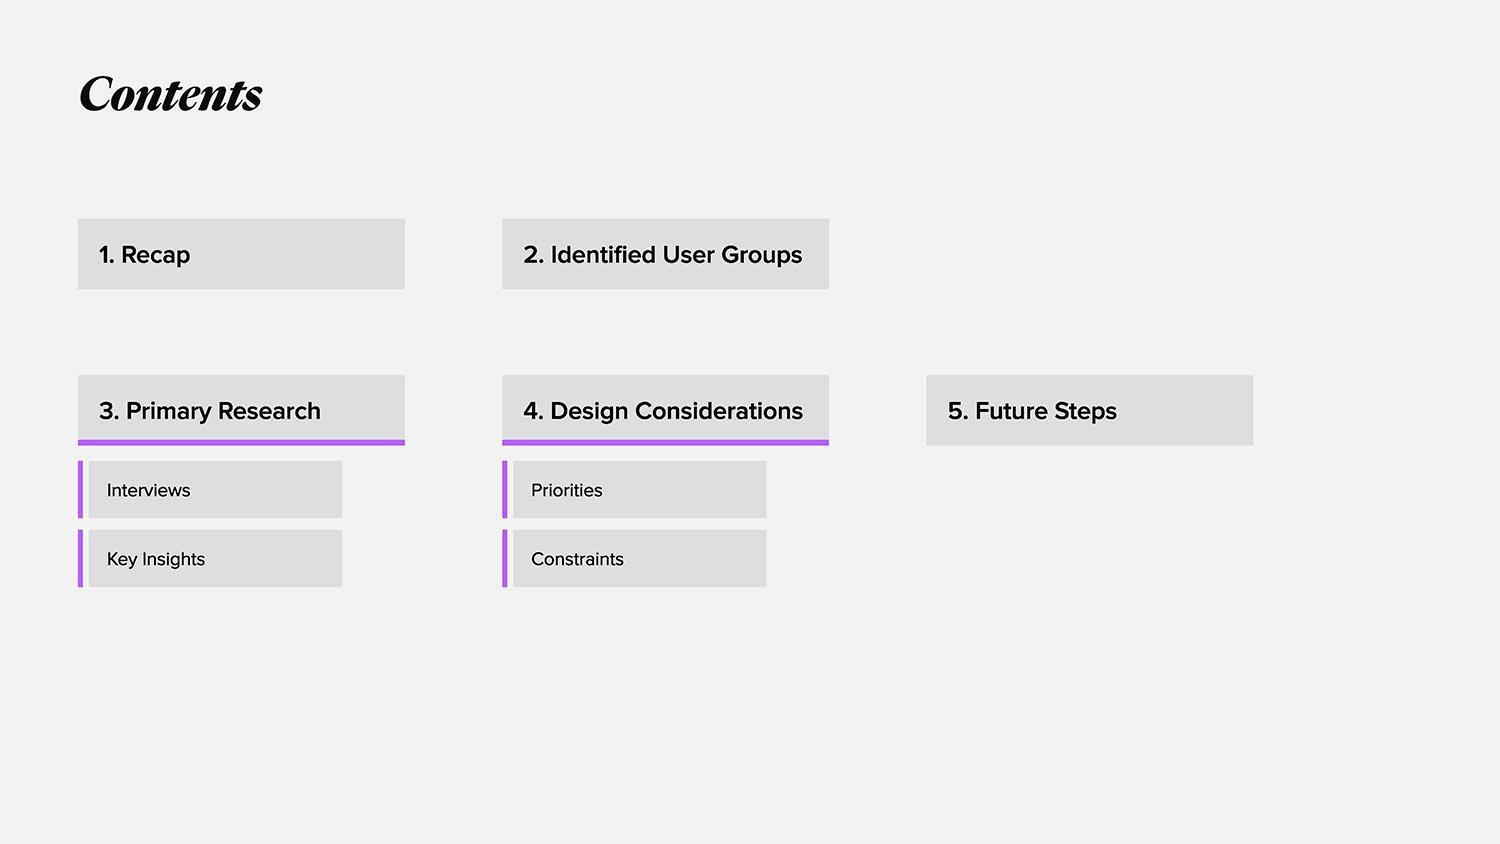This screenshot has width=1500, height=844.
Task: Click purple vertical bar beside Constraints
Action: pyautogui.click(x=505, y=559)
